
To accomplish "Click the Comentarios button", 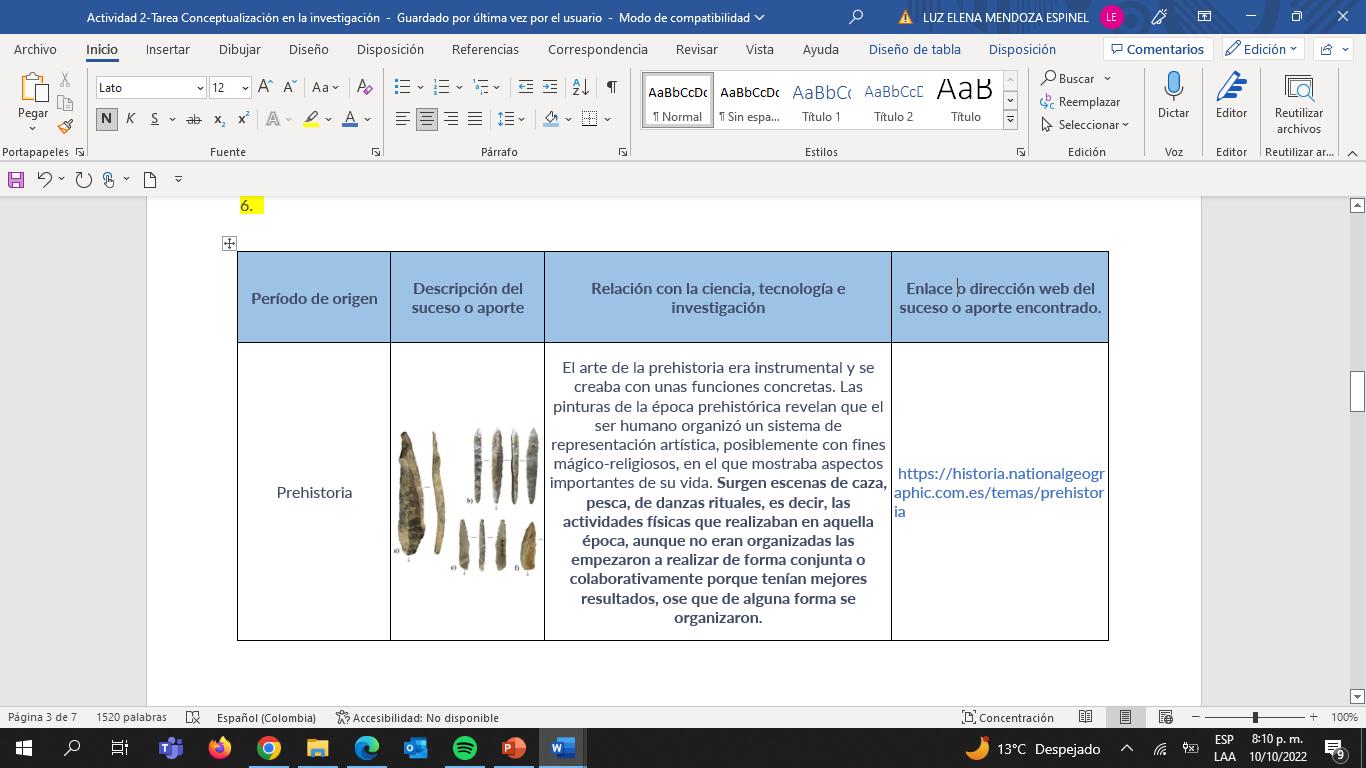I will point(1158,49).
